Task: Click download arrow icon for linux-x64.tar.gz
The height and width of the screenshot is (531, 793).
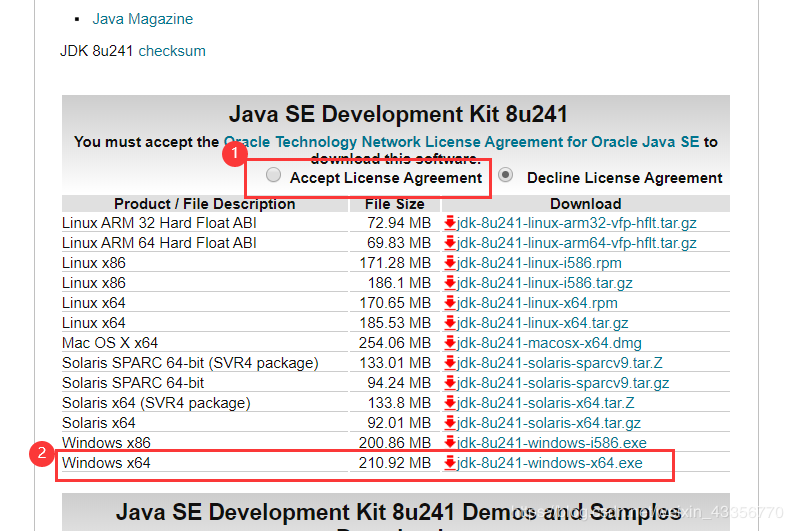Action: pos(450,323)
